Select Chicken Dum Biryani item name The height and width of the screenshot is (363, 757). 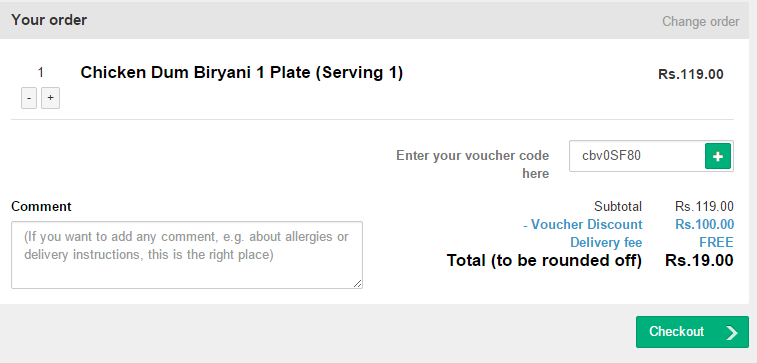pyautogui.click(x=241, y=72)
